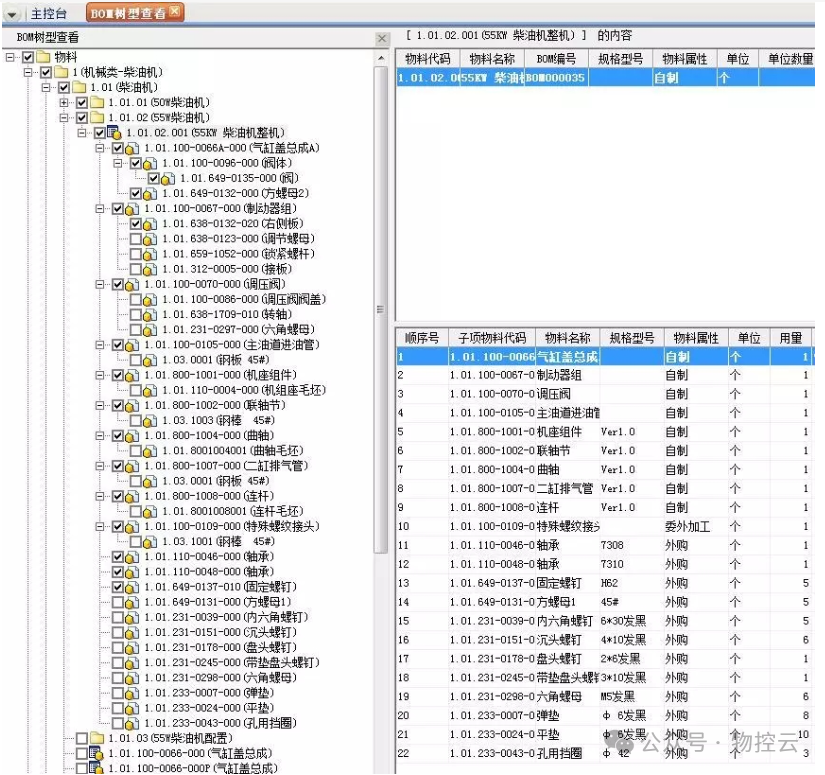Viewport: 825px width, 775px height.
Task: Click the part icon beside 制动器组
Action: click(x=133, y=209)
